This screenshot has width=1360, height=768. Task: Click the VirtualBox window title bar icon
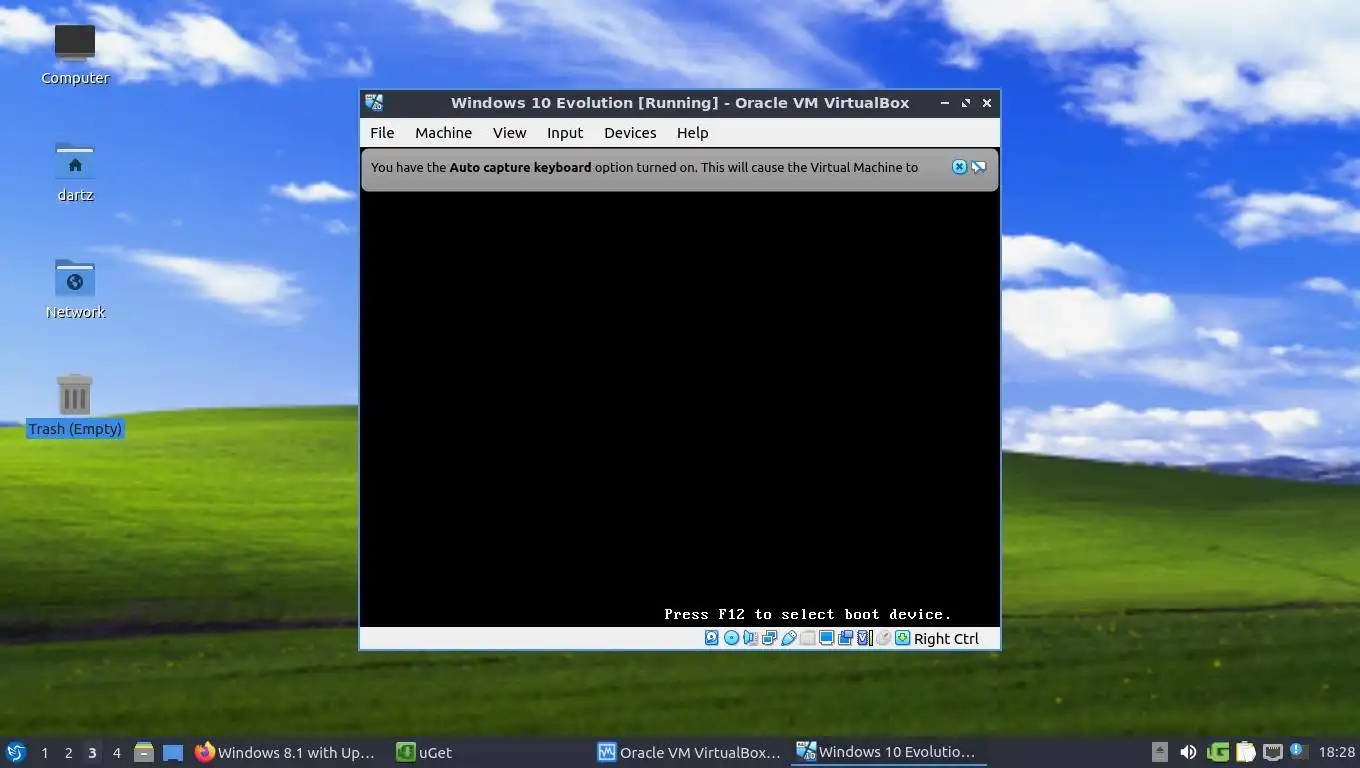374,103
